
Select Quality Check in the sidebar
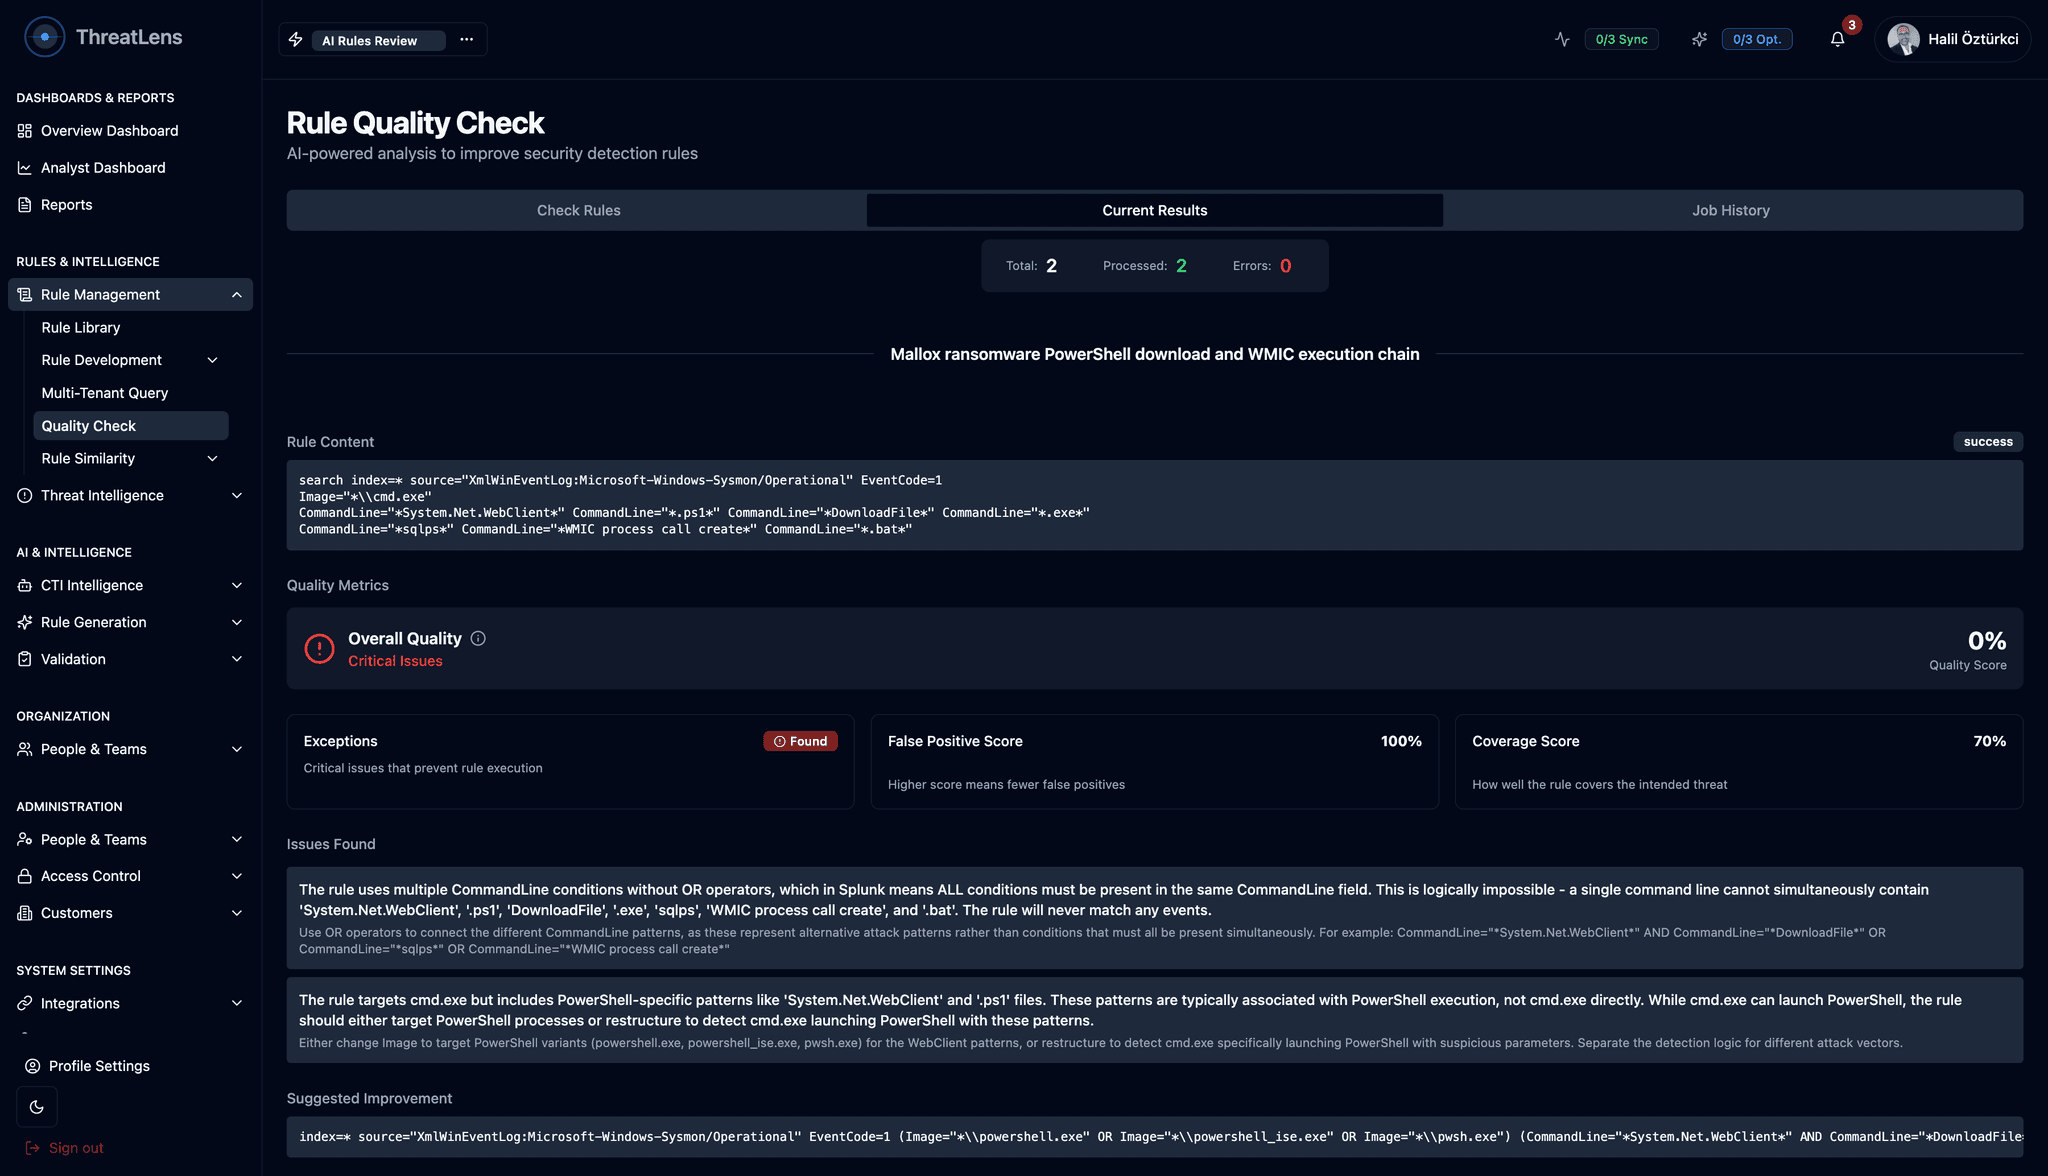point(131,426)
